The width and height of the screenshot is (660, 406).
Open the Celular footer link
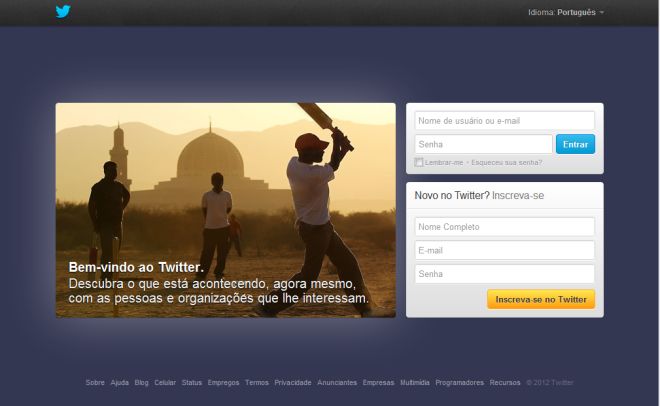[165, 382]
